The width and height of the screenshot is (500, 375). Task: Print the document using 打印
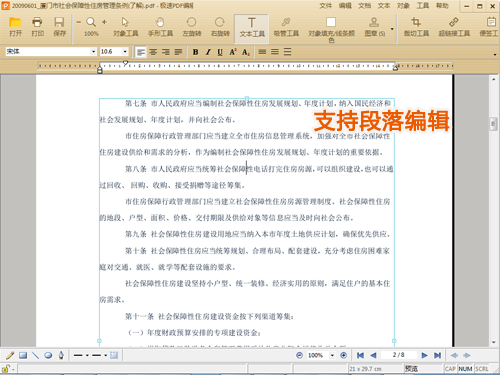[x=37, y=26]
